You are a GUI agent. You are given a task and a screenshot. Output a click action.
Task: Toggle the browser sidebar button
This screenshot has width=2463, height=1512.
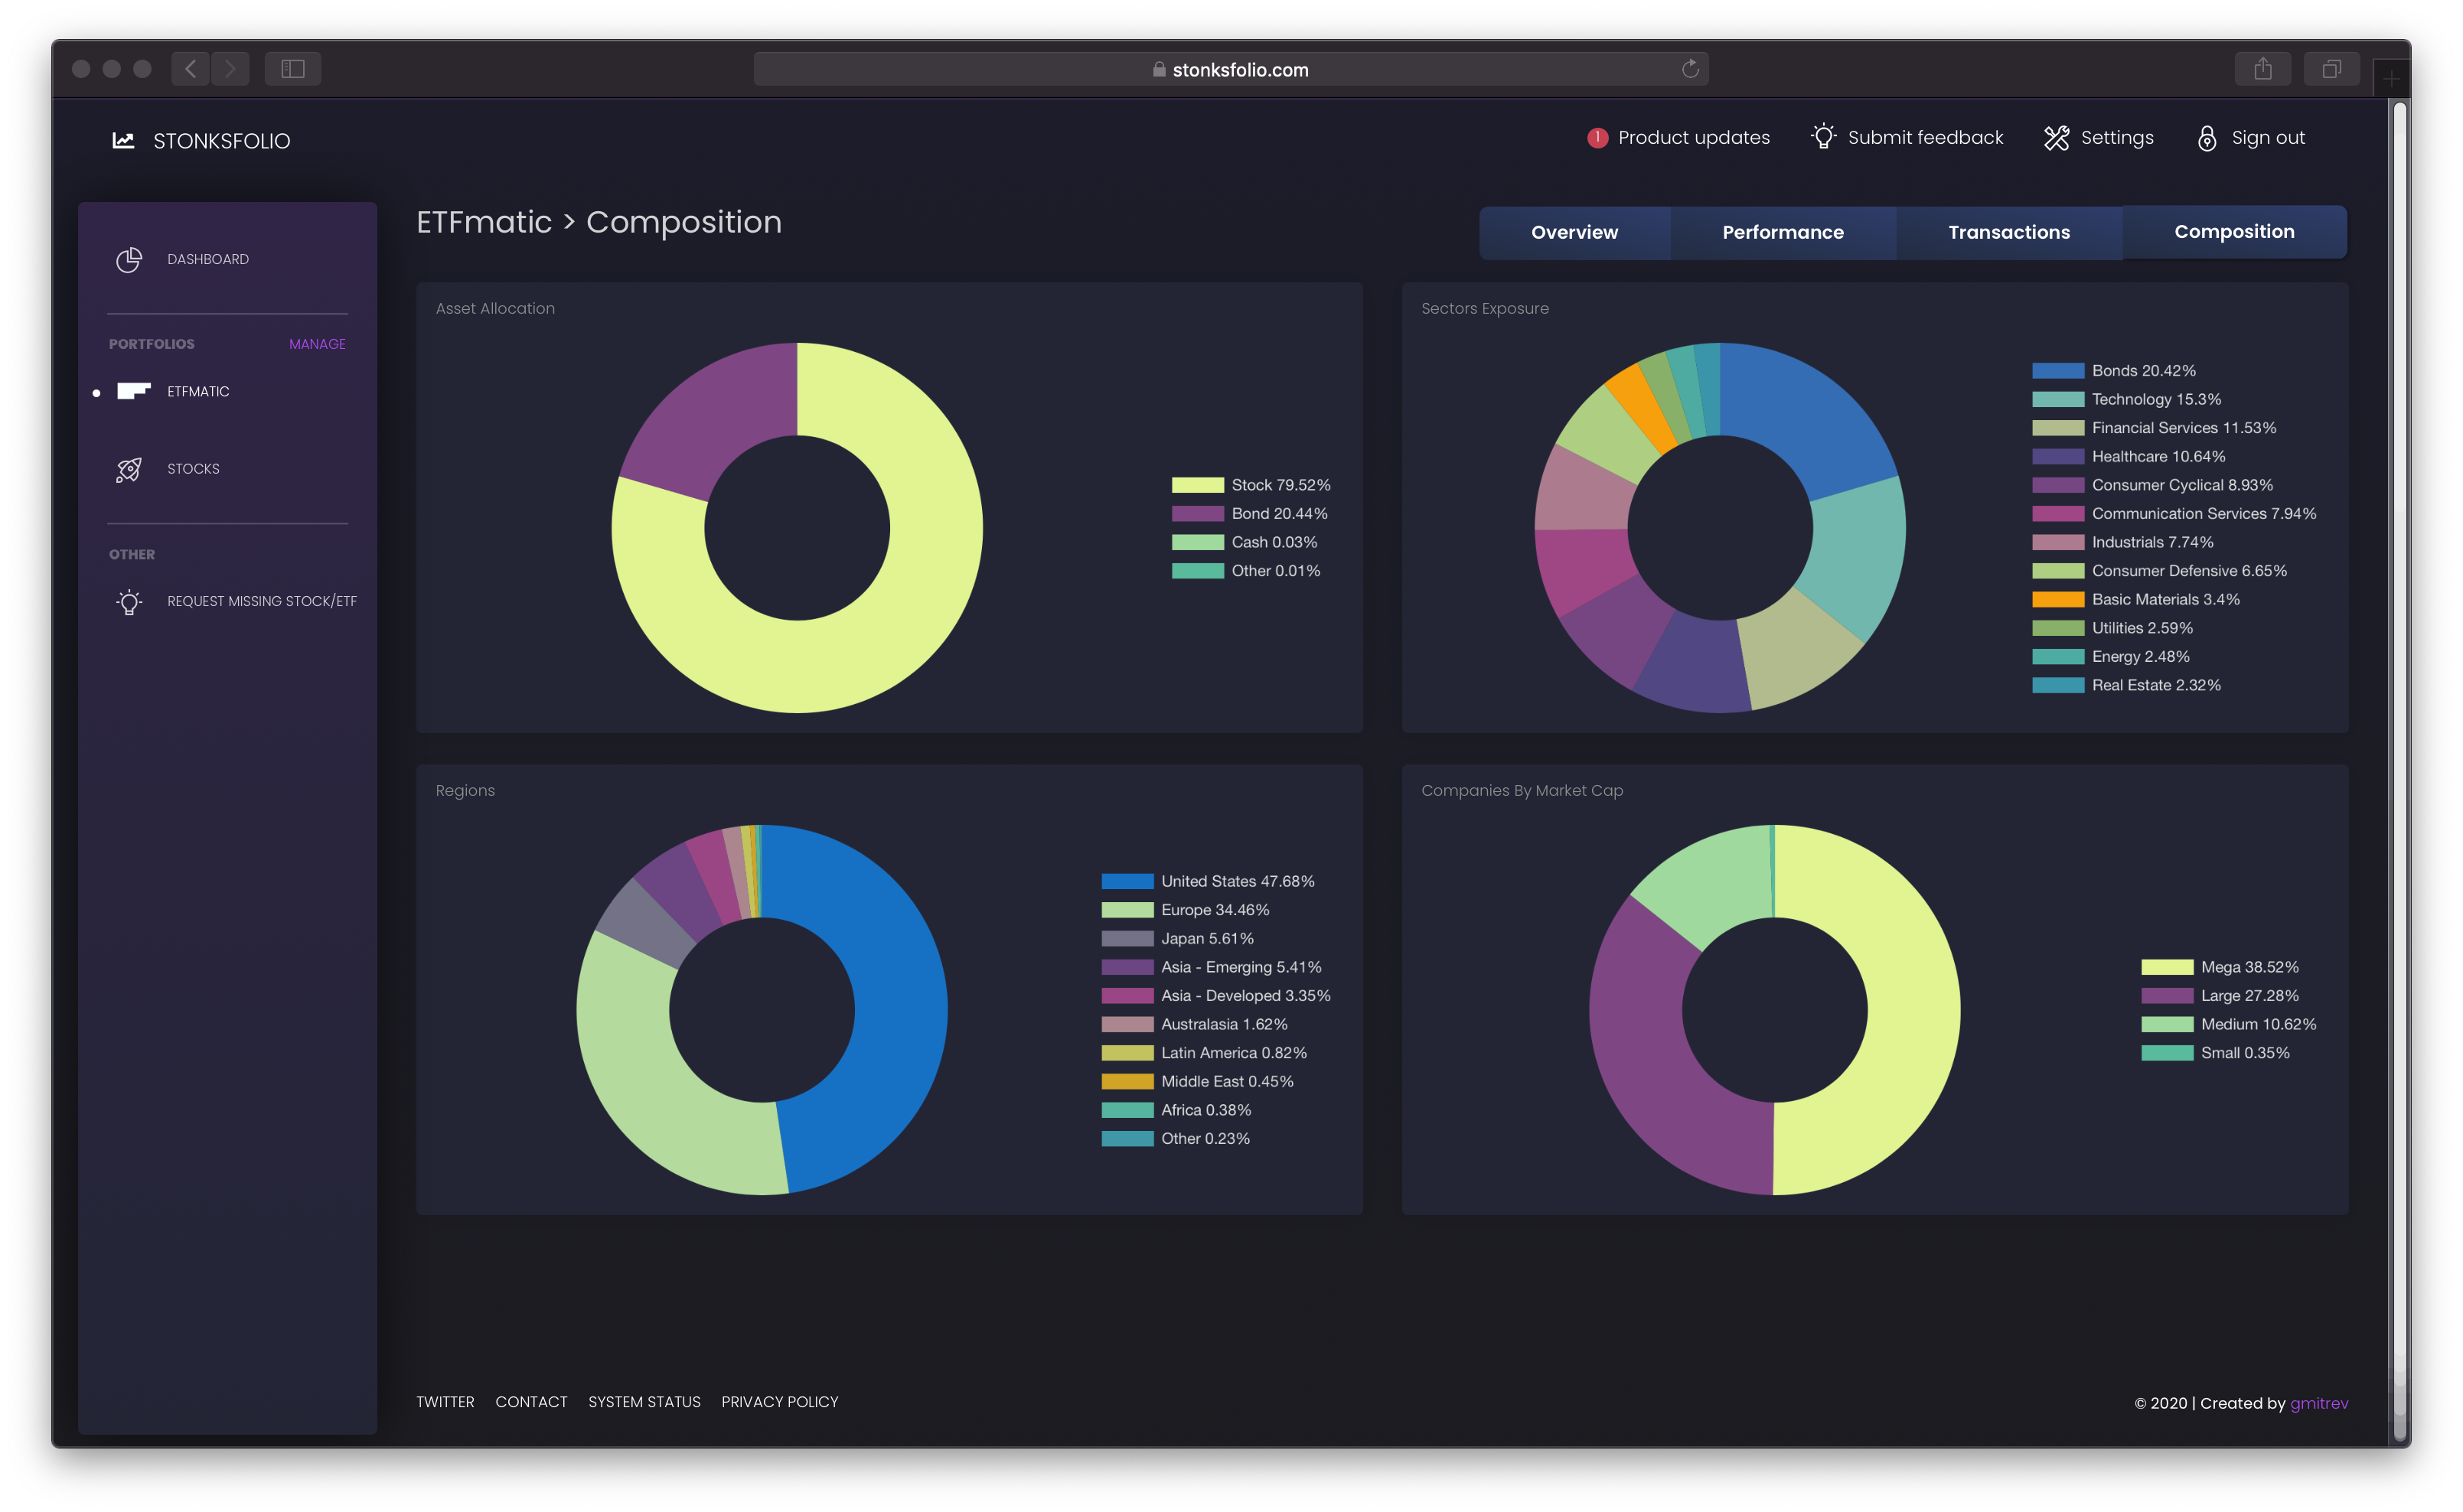(x=293, y=69)
